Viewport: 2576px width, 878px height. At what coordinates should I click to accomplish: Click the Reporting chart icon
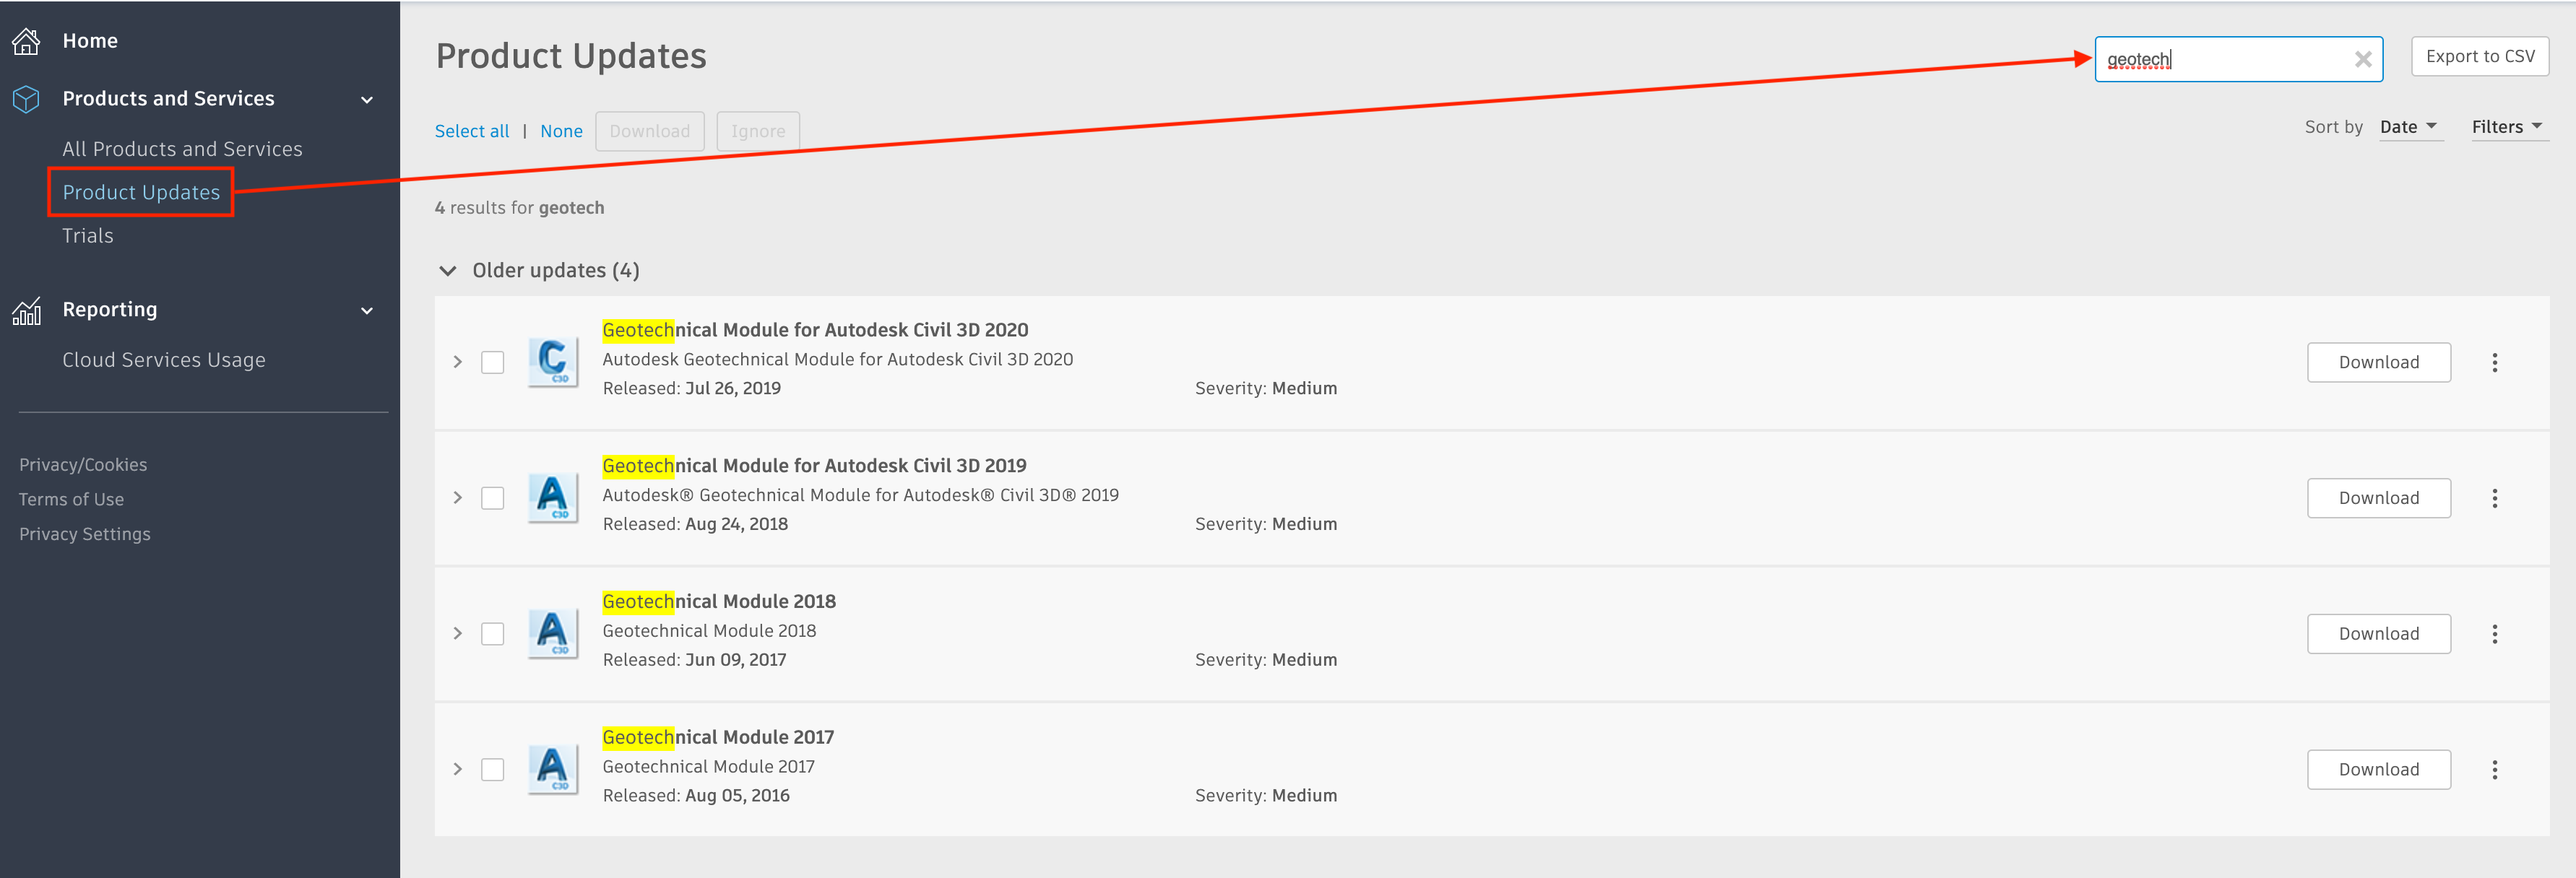(26, 310)
